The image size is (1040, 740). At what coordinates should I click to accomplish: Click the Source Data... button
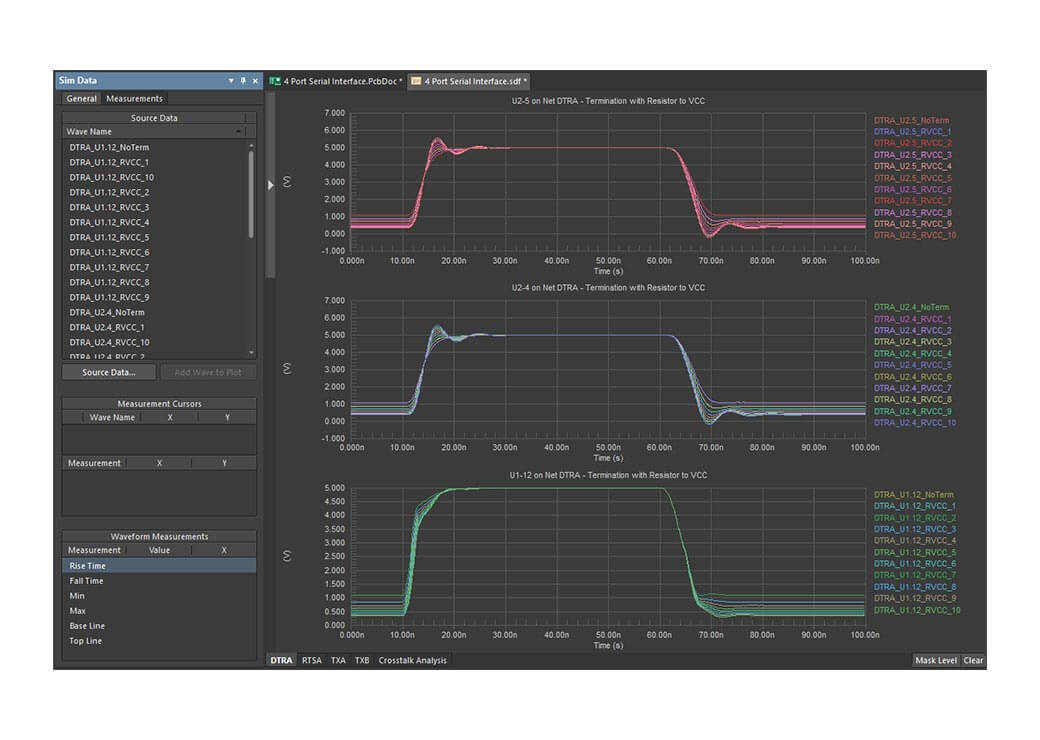pyautogui.click(x=109, y=372)
